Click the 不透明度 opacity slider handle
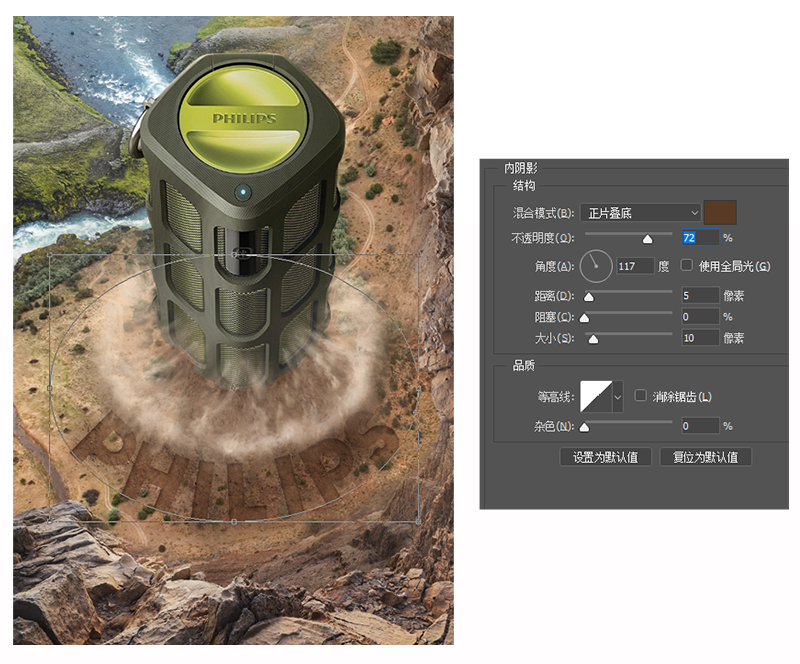The height and width of the screenshot is (664, 800). pos(647,239)
